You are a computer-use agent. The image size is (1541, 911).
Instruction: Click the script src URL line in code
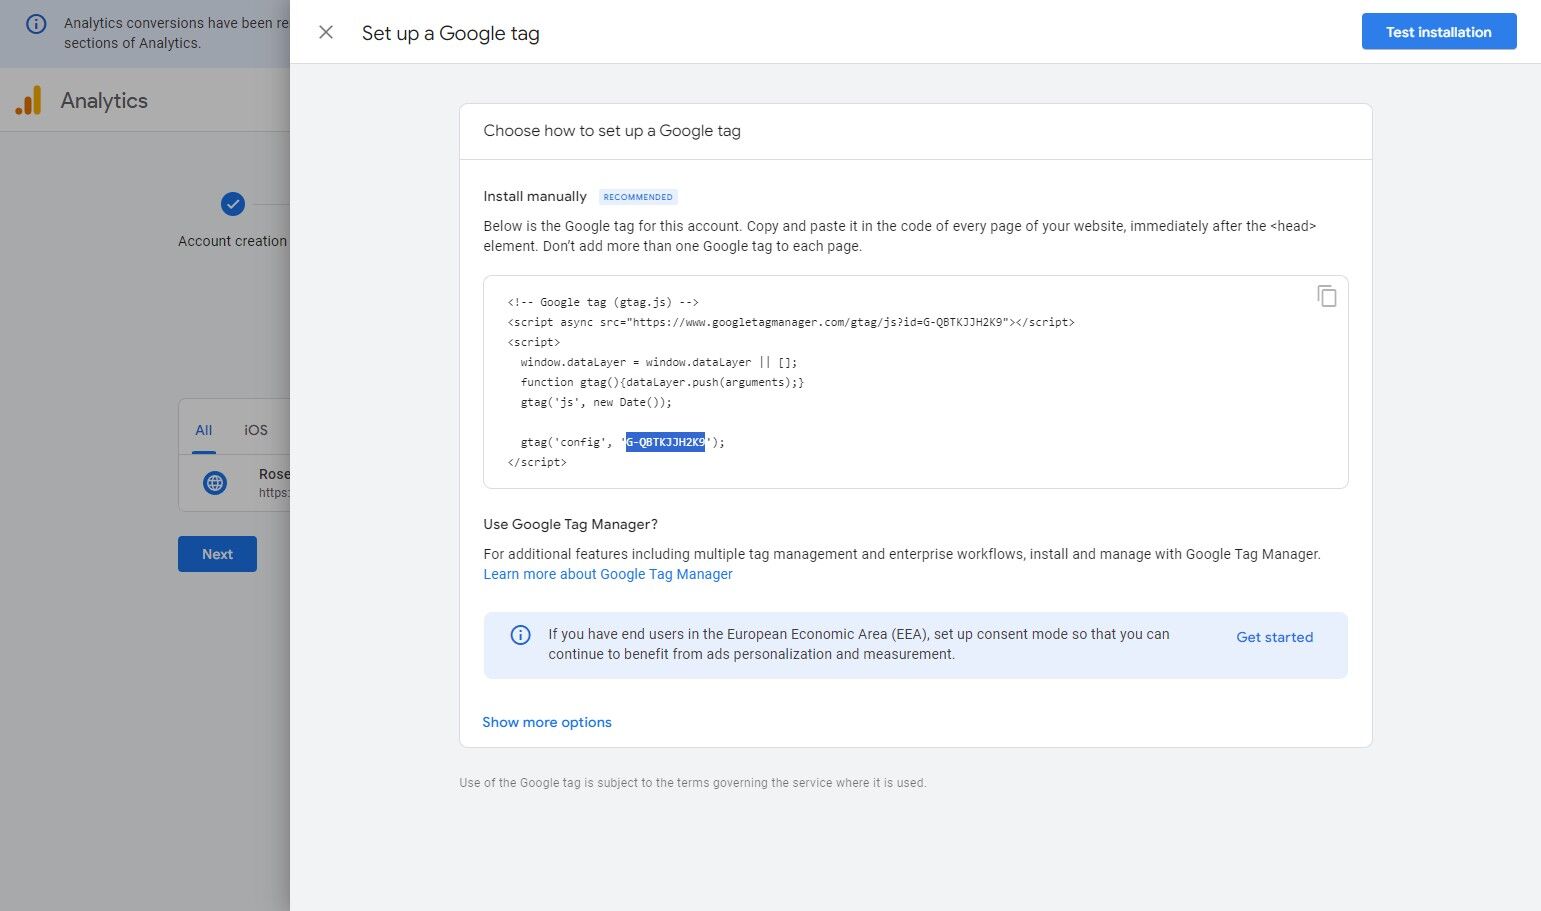point(790,322)
